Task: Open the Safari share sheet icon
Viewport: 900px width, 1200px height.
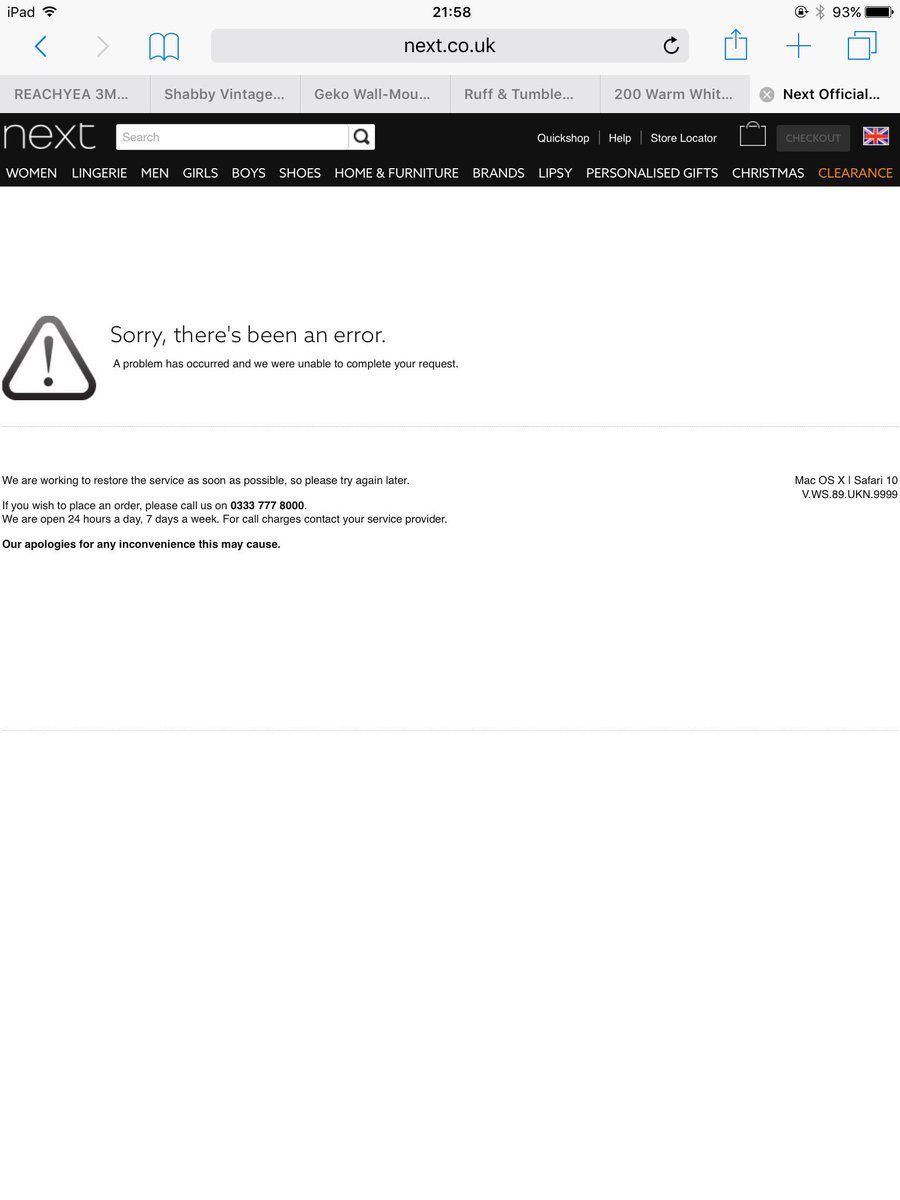Action: tap(736, 44)
